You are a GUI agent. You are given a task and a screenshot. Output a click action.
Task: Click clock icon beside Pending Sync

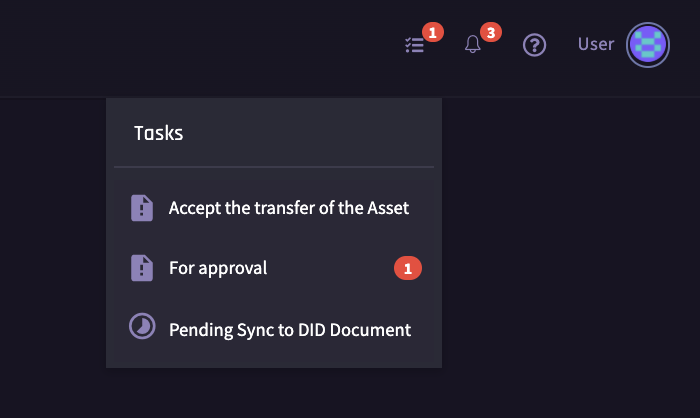[x=143, y=328]
